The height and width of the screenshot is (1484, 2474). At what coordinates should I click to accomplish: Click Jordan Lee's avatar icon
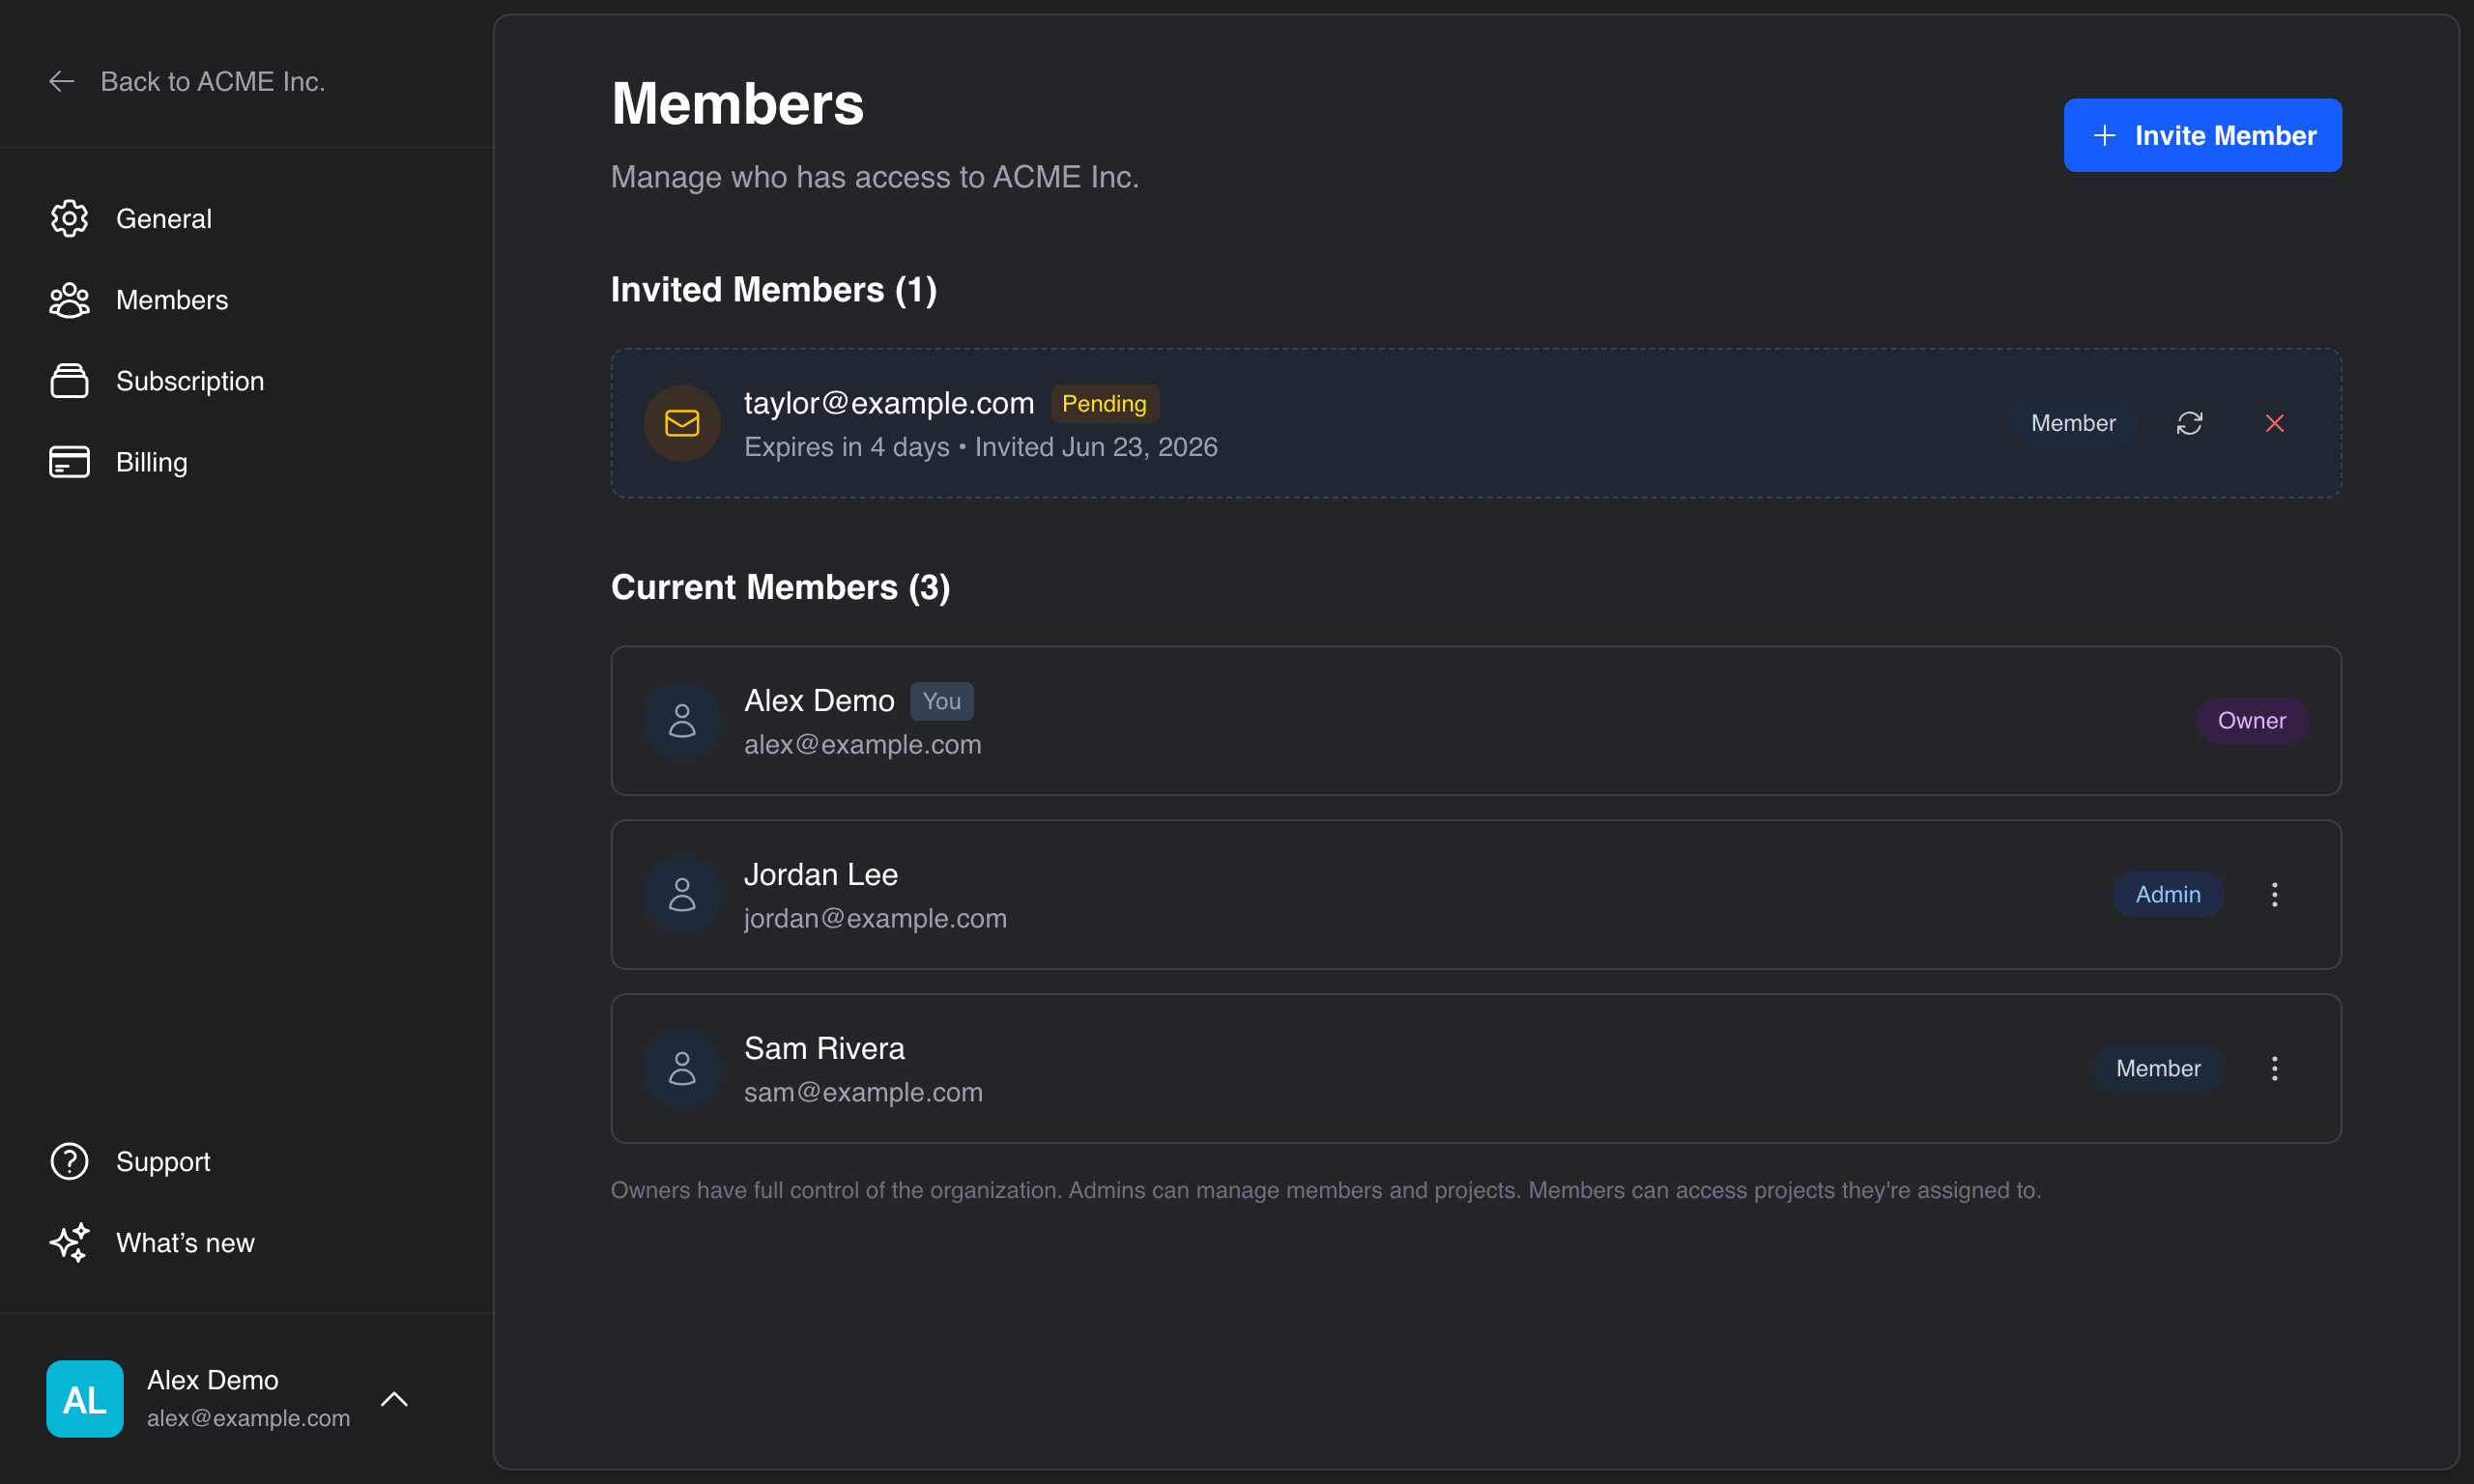[682, 894]
